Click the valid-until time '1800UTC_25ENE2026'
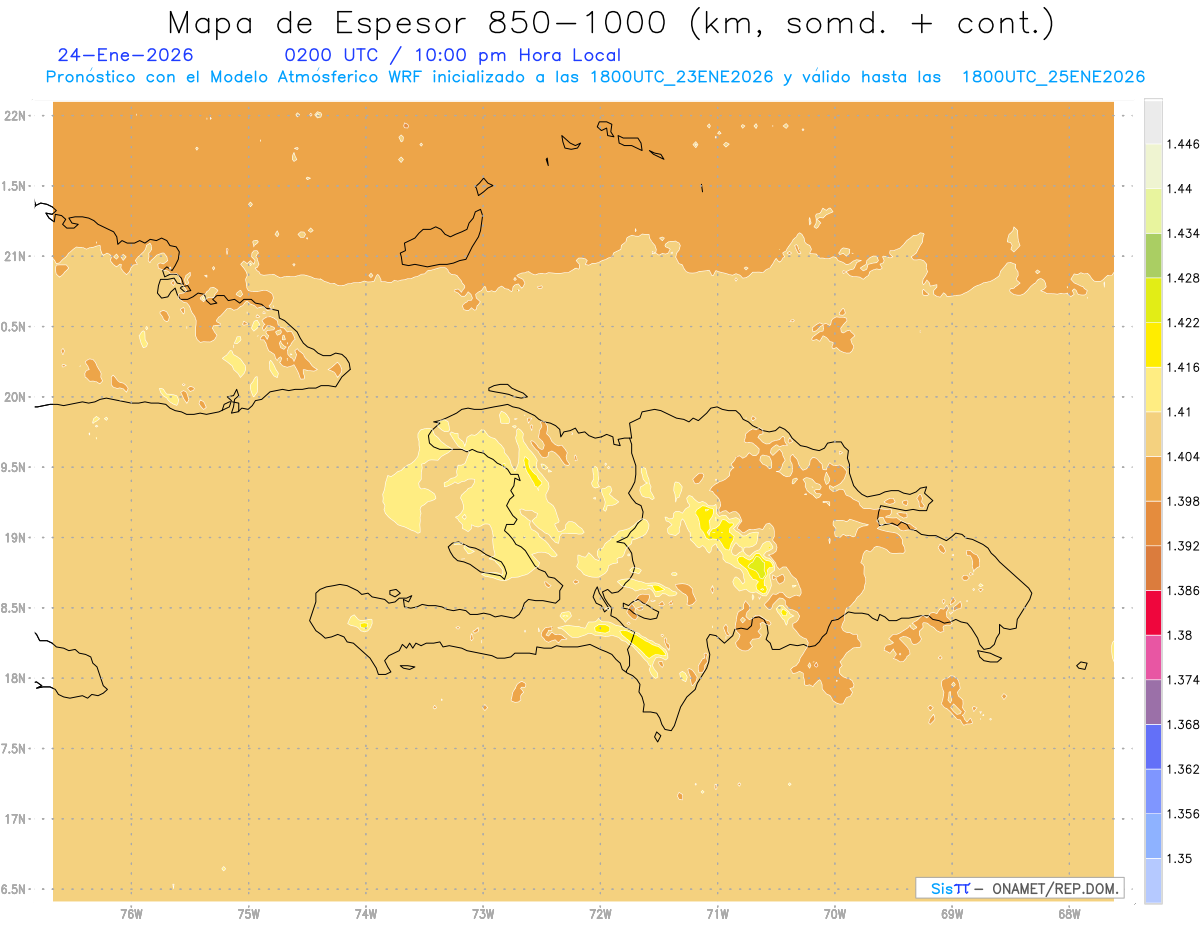This screenshot has width=1200, height=927. 1053,77
